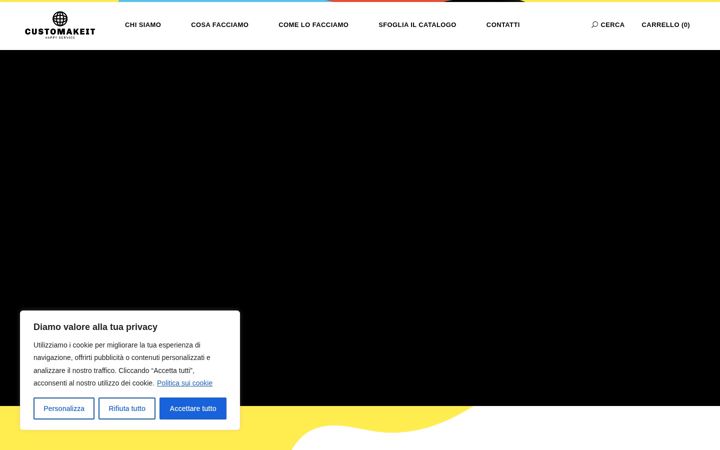Accept cookies with Accettare tutto

(193, 408)
